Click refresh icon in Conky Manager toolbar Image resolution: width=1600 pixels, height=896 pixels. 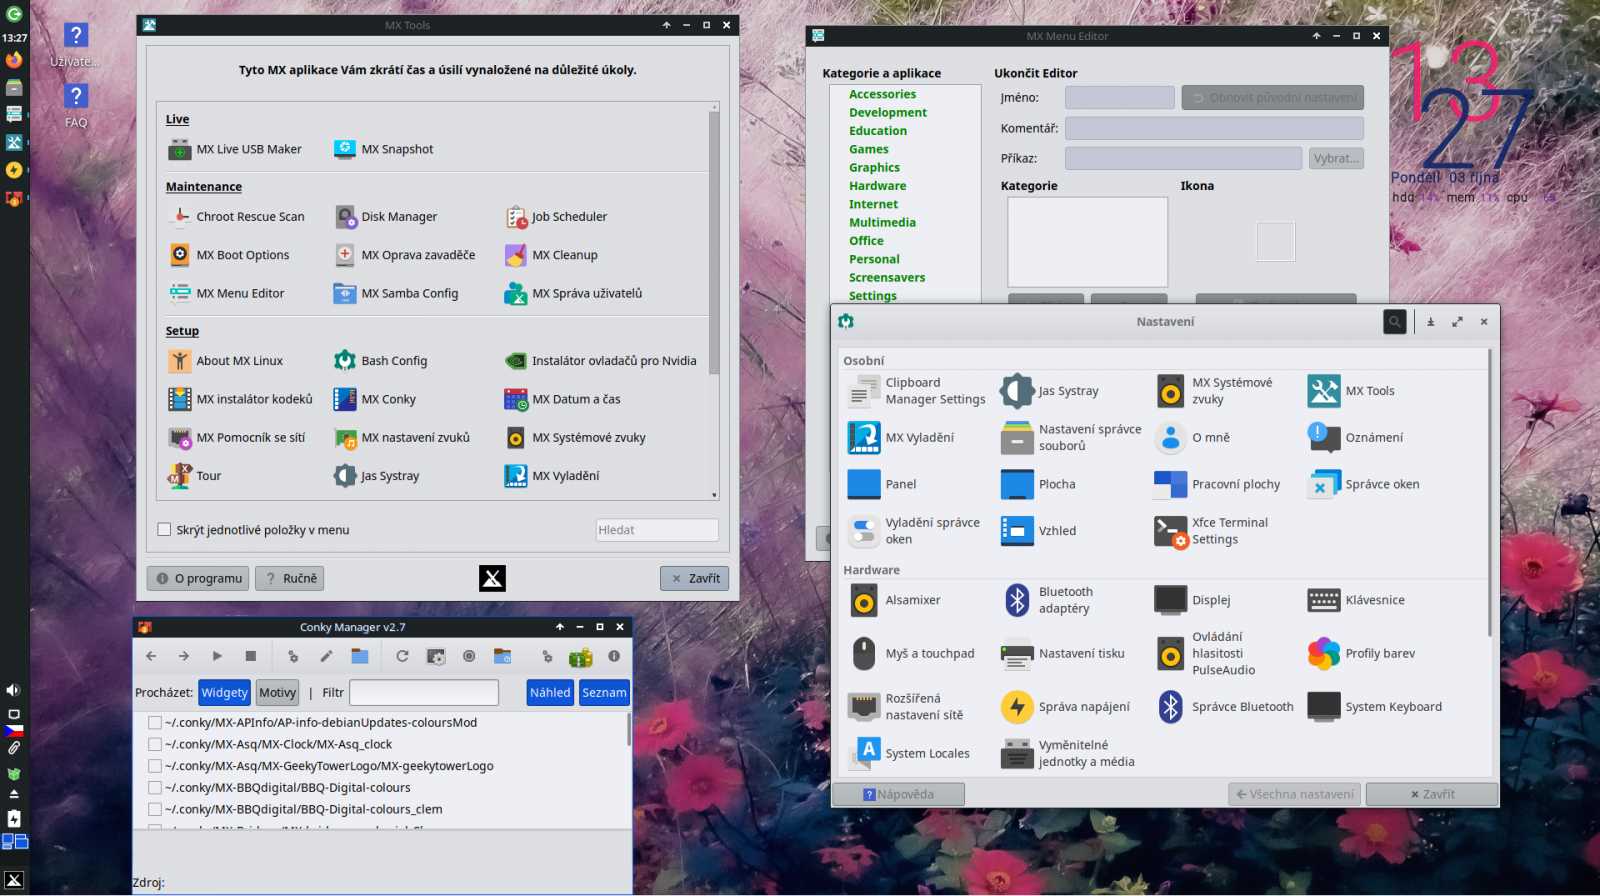coord(402,657)
